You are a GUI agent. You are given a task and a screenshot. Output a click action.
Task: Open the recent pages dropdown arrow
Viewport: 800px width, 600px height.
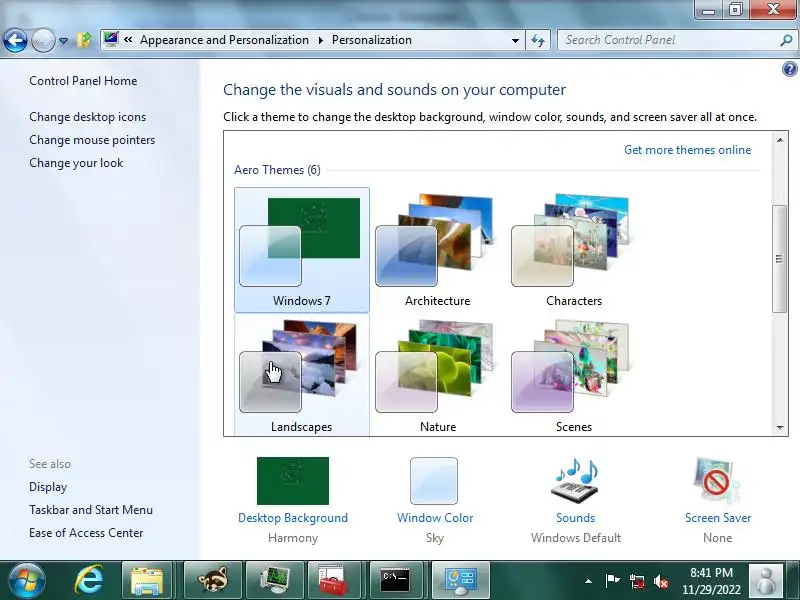click(64, 41)
